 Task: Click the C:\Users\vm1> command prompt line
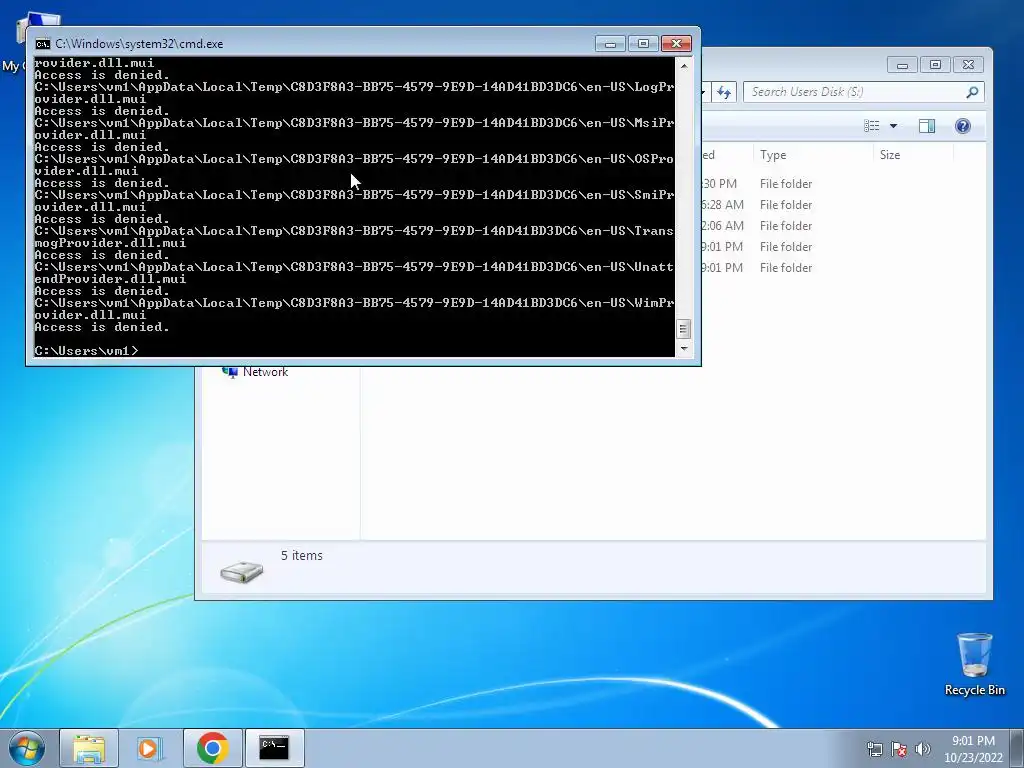pyautogui.click(x=87, y=351)
